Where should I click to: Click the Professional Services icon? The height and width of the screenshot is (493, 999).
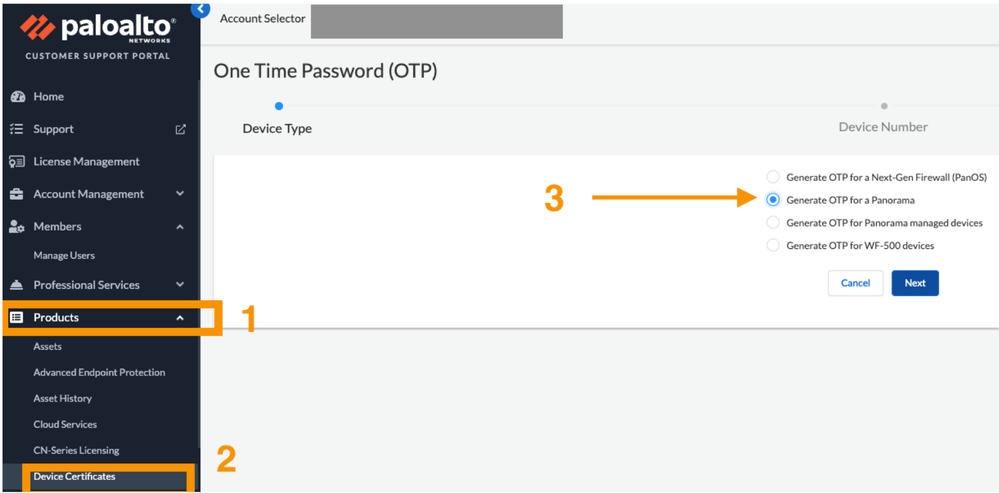click(x=16, y=285)
